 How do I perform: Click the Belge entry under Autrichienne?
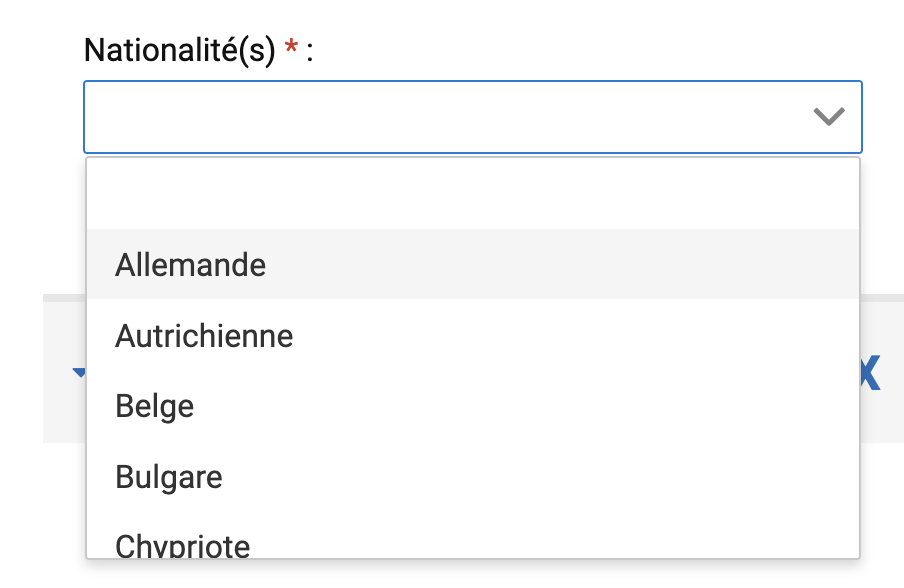(472, 406)
